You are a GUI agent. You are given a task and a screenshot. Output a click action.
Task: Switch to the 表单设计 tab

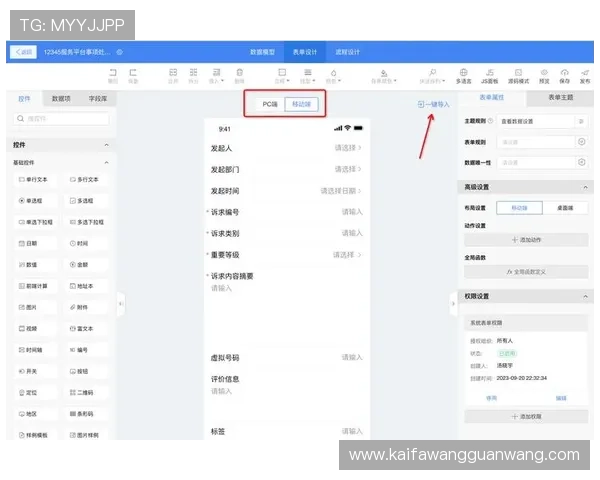click(x=305, y=52)
